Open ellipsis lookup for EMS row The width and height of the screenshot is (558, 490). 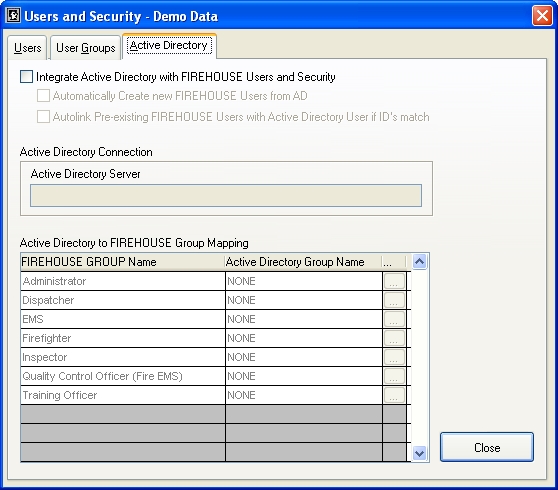pyautogui.click(x=394, y=319)
